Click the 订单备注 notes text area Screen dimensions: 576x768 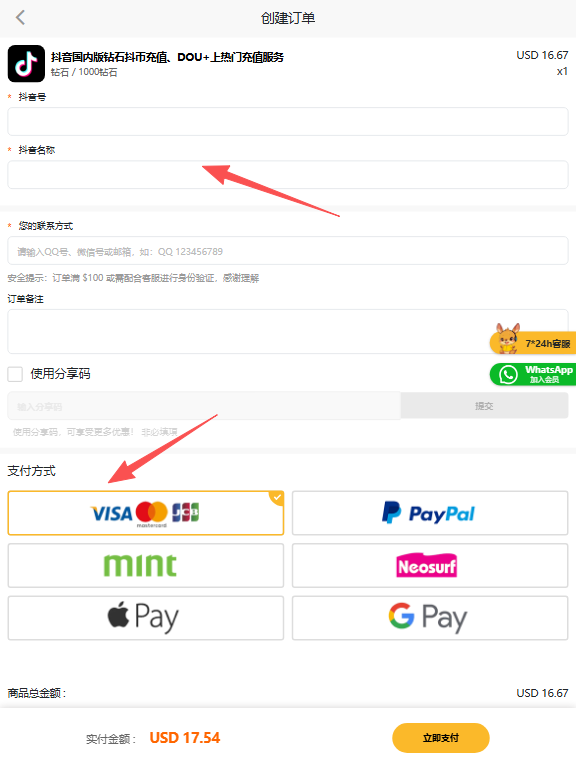tap(288, 331)
